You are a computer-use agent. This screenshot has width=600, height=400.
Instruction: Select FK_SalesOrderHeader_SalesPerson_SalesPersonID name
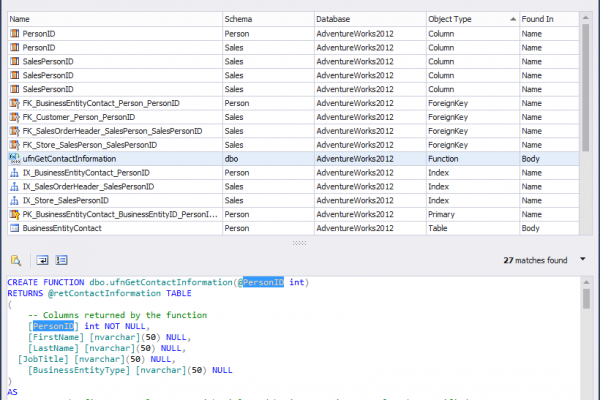[x=112, y=131]
